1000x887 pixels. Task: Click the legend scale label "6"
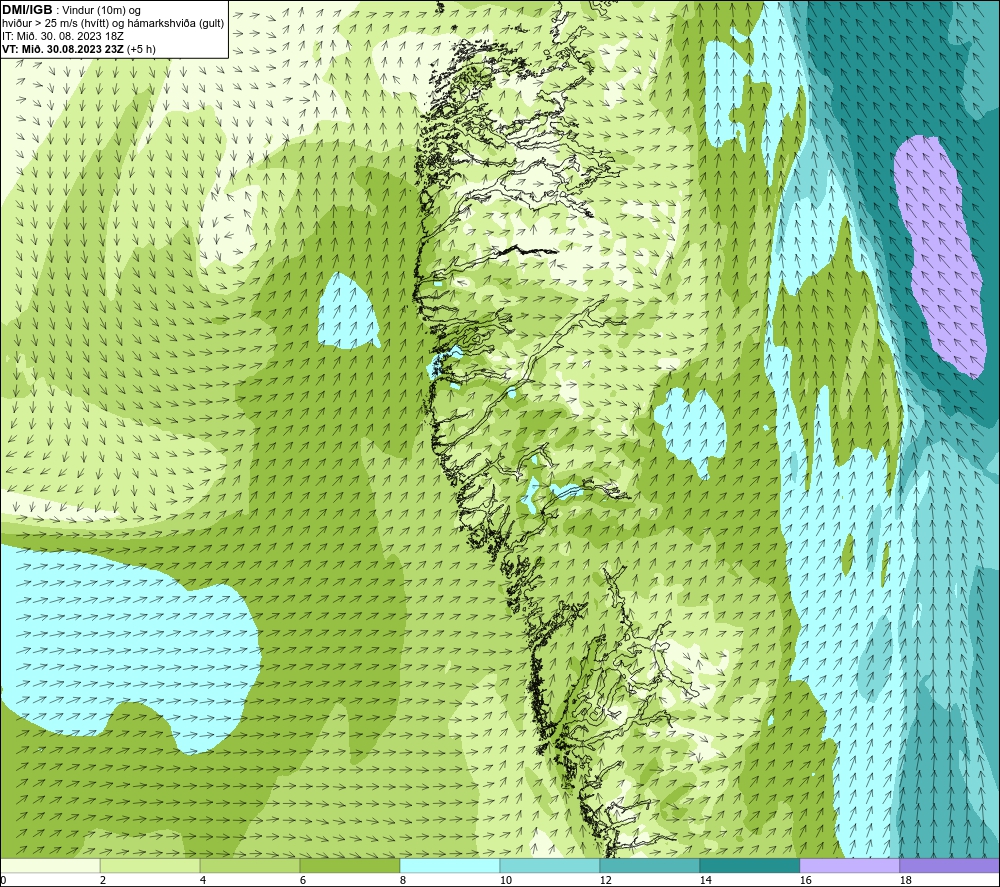point(302,880)
